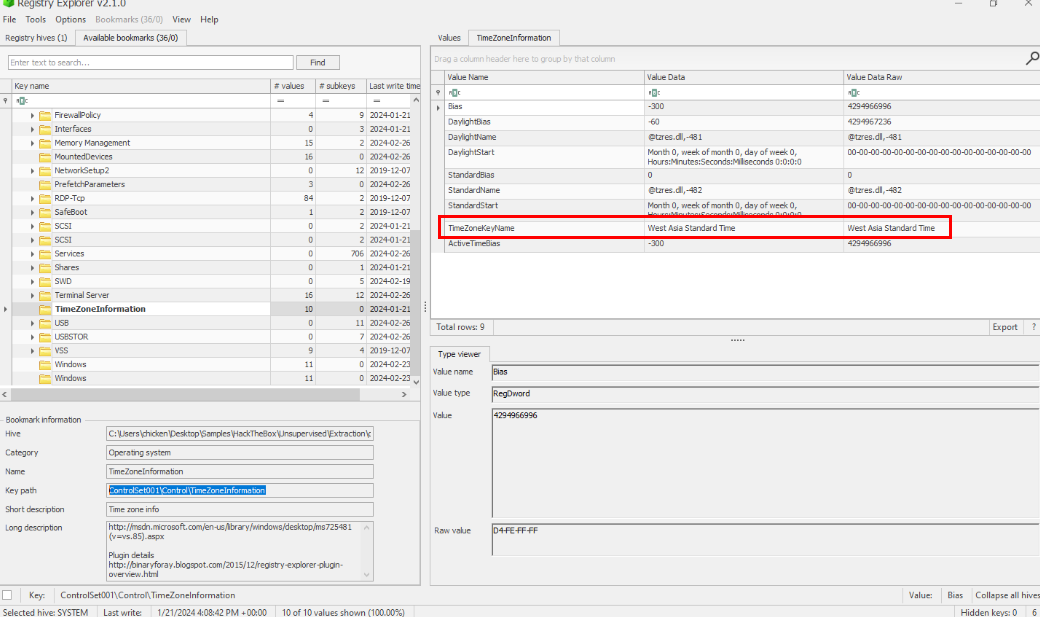Click the Services folder icon
Image resolution: width=1040 pixels, height=617 pixels.
45,254
